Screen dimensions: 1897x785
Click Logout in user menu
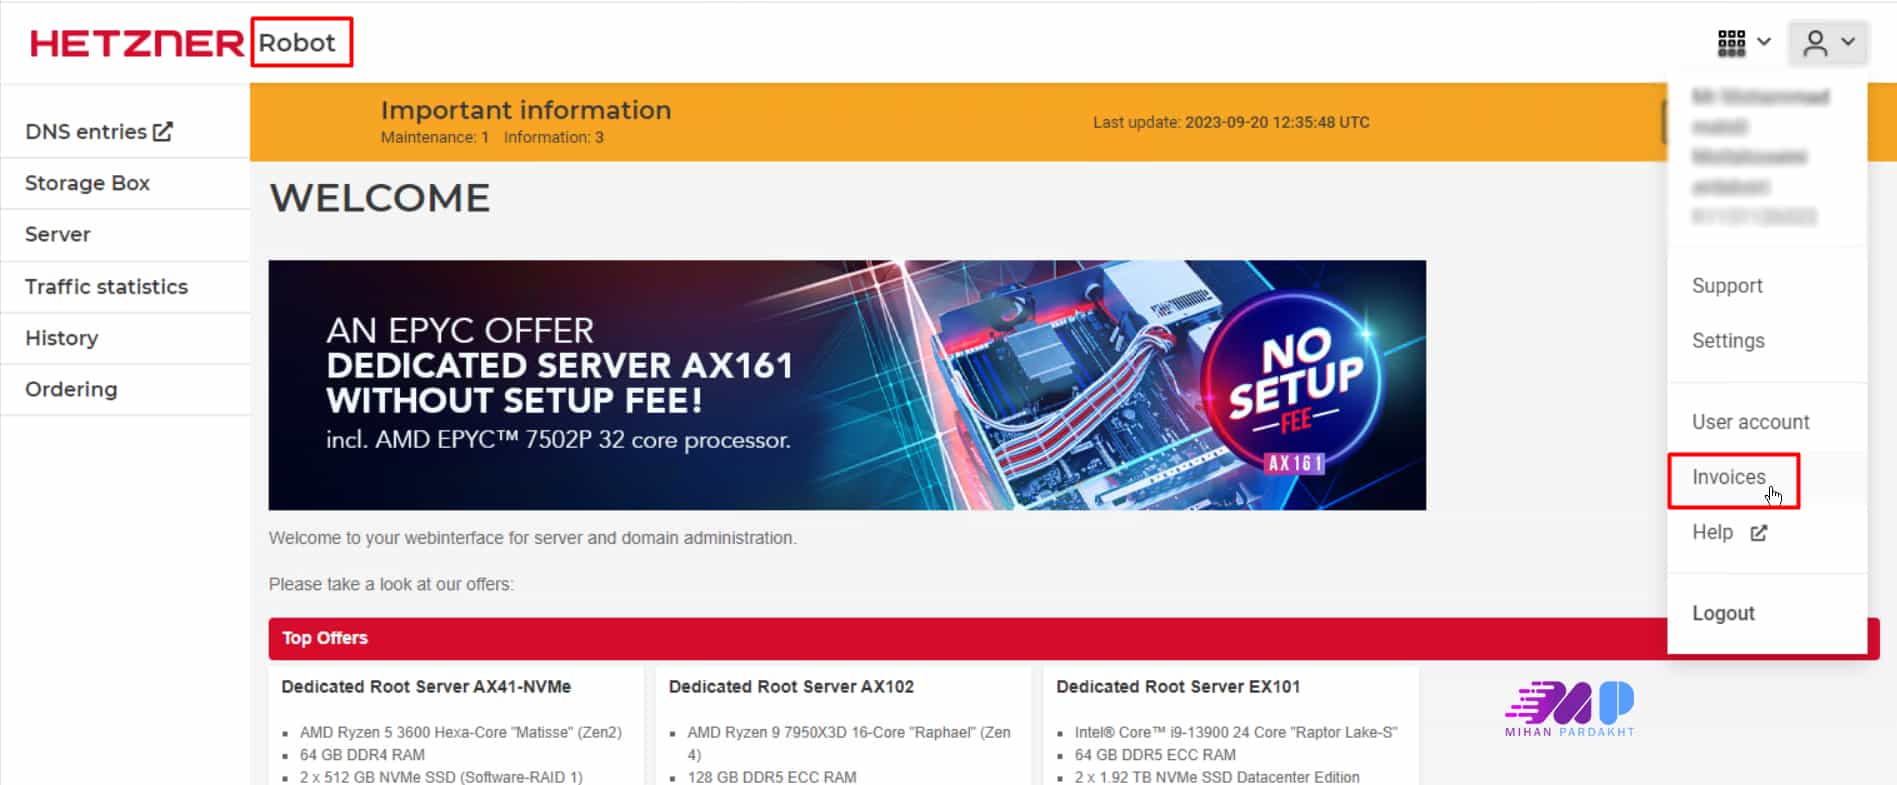click(x=1723, y=613)
